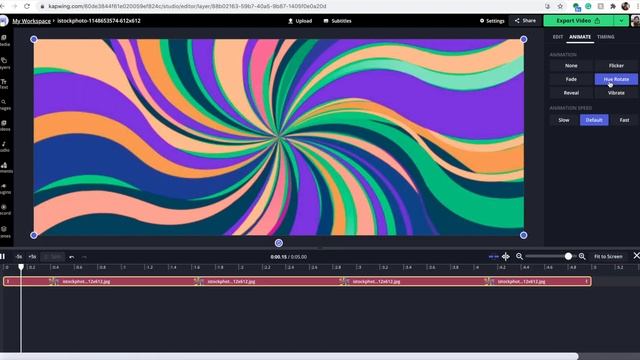The height and width of the screenshot is (360, 640).
Task: Click the 0:00.15 current time display
Action: click(x=278, y=257)
